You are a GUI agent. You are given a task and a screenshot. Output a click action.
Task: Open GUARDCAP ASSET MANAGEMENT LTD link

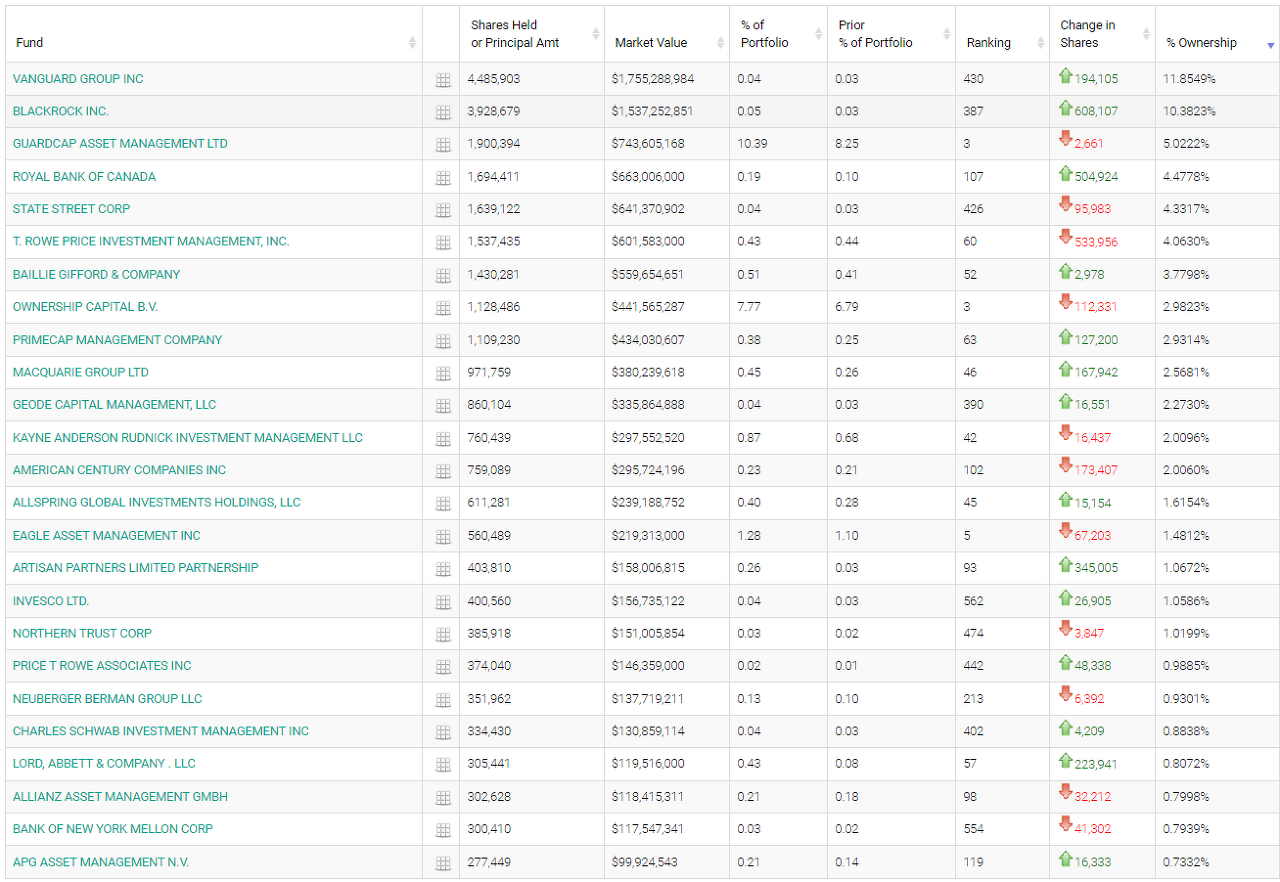(x=120, y=144)
